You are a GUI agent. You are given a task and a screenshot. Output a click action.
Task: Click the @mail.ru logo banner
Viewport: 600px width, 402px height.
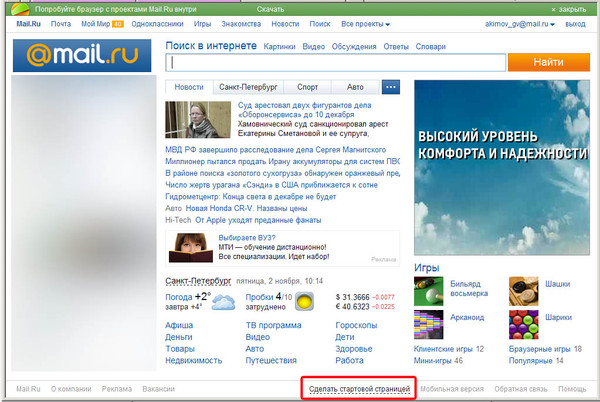coord(82,55)
